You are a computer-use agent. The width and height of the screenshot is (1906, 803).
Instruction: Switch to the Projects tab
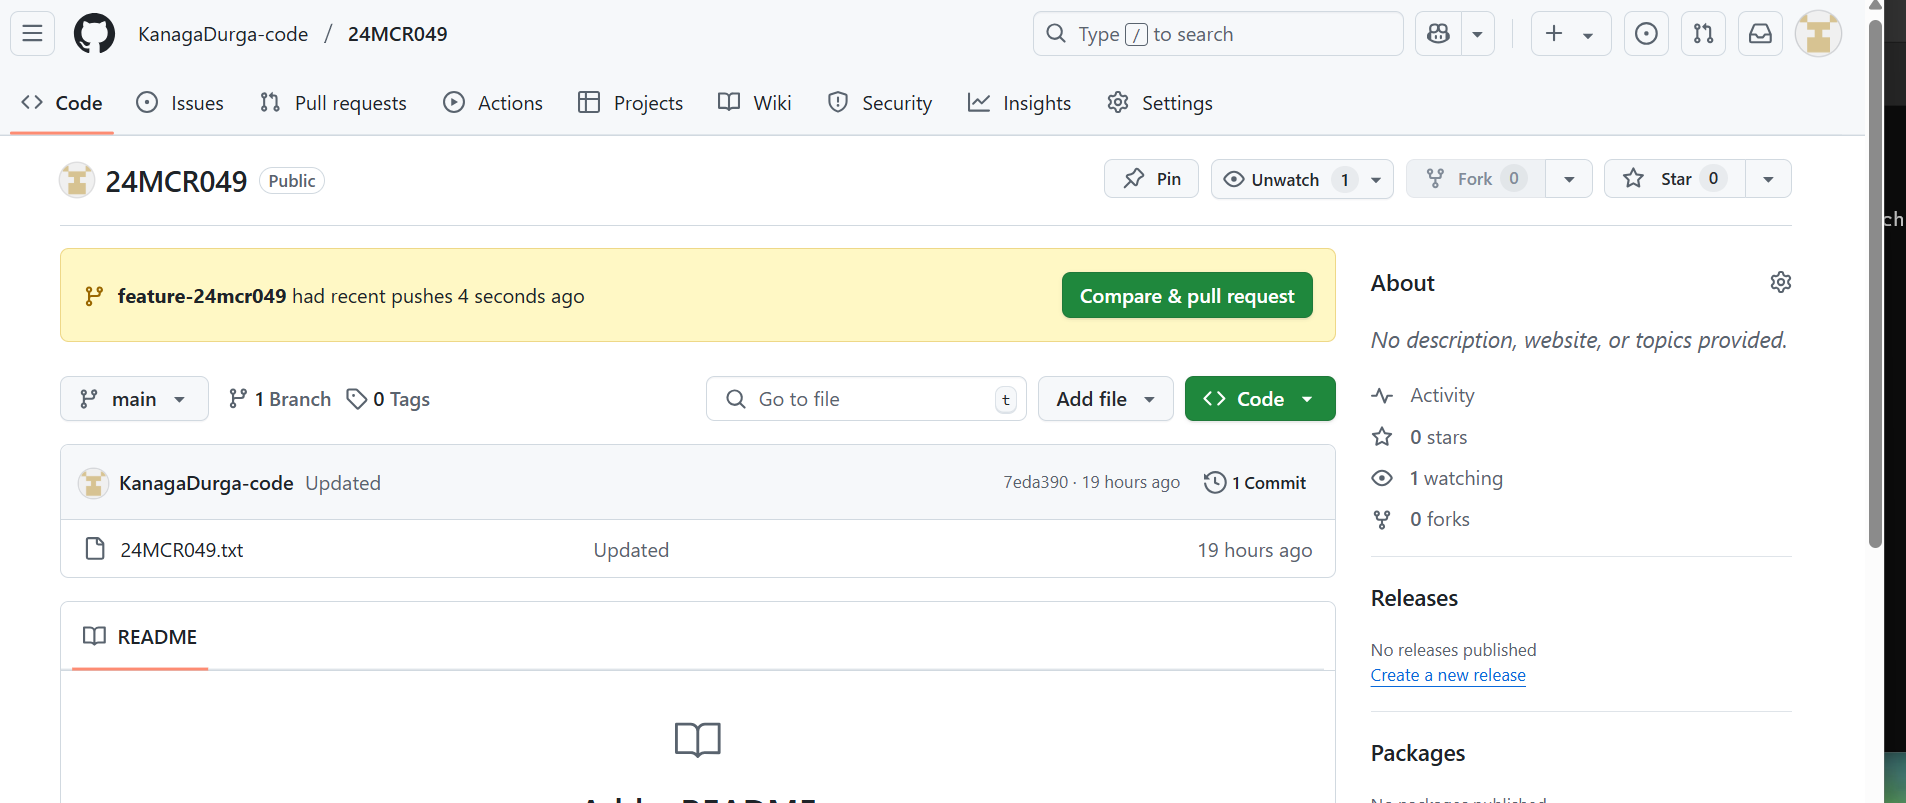tap(630, 103)
